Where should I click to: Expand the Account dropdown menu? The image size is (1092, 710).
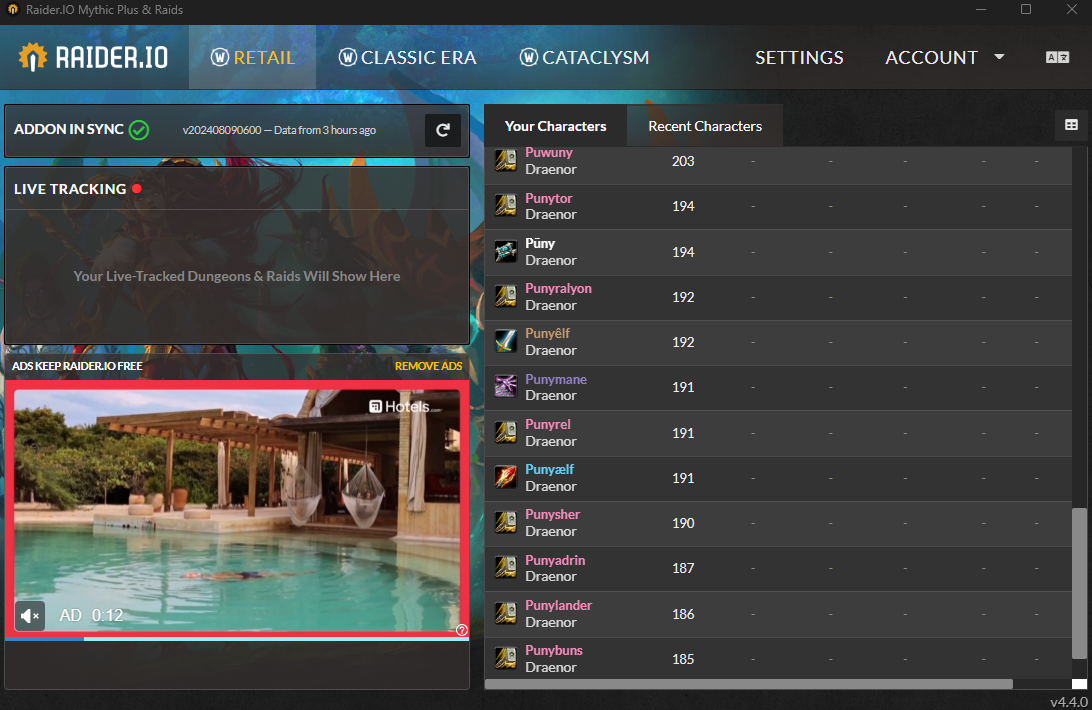click(x=945, y=57)
